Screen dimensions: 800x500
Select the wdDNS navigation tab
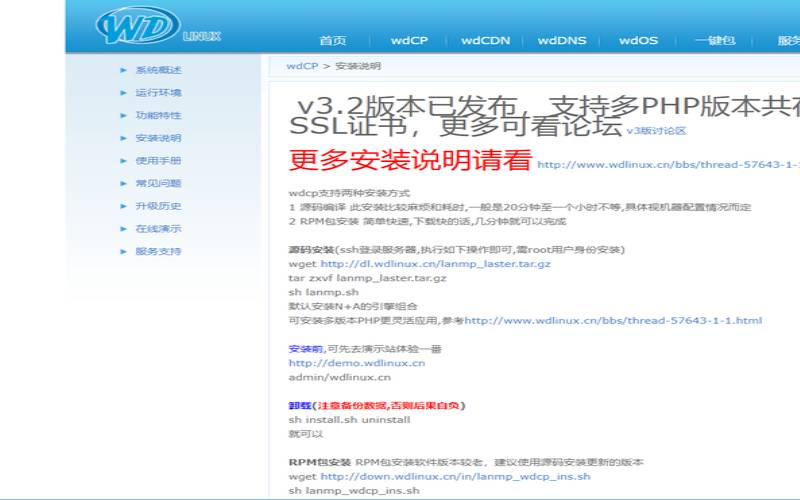(562, 40)
